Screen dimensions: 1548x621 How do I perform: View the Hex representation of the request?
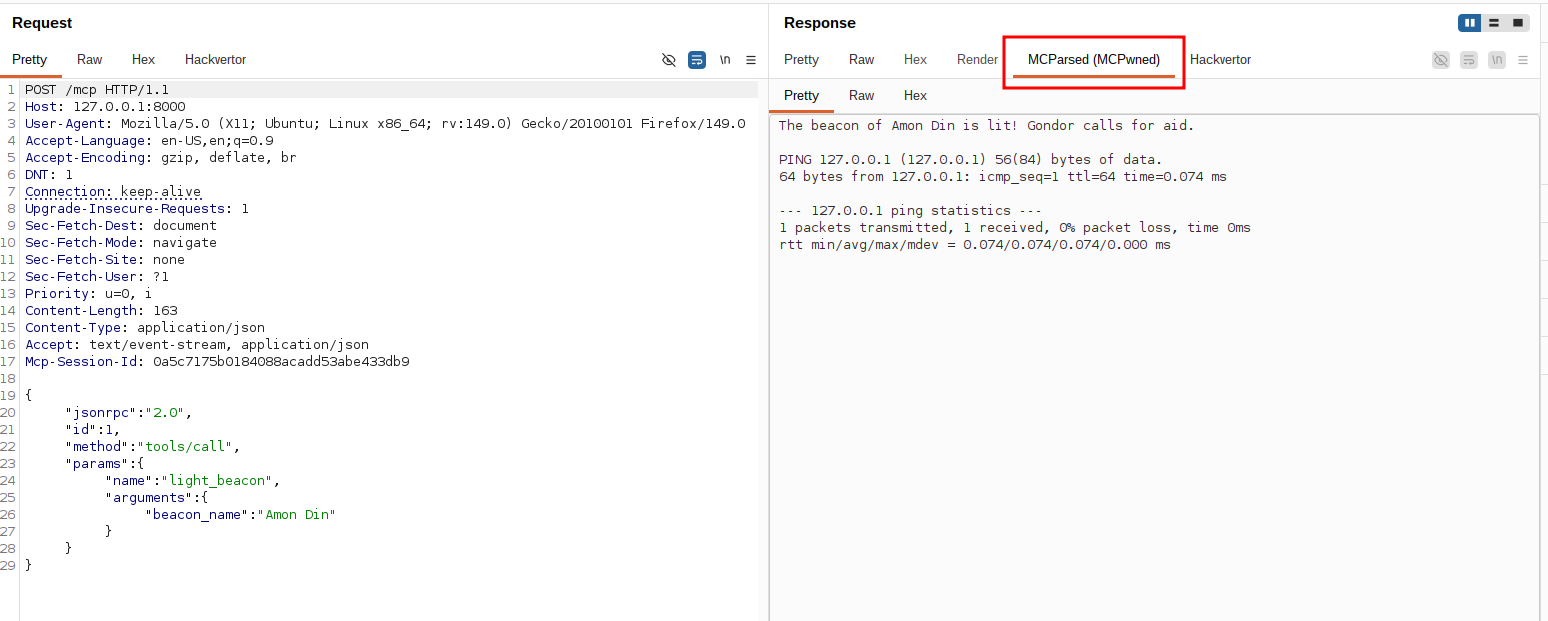(x=143, y=60)
